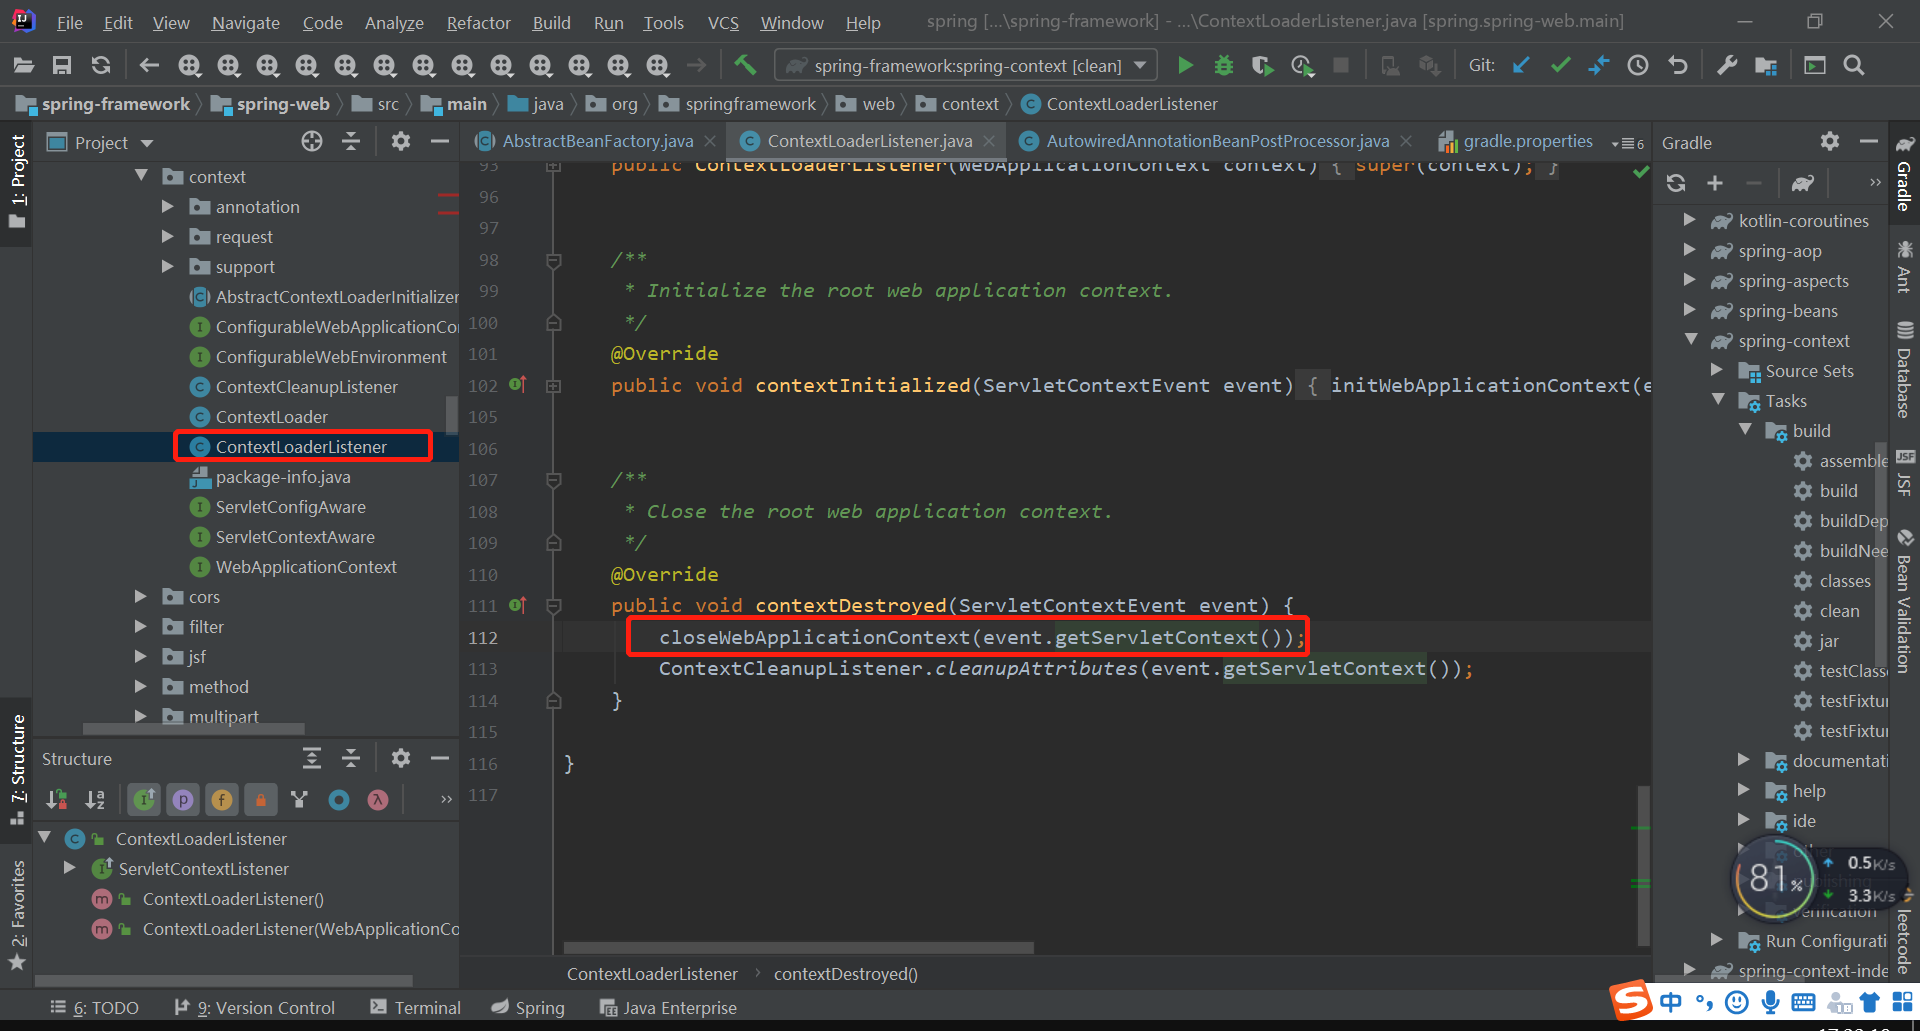This screenshot has height=1031, width=1920.
Task: Run with coverage using the shield icon
Action: coord(1262,65)
